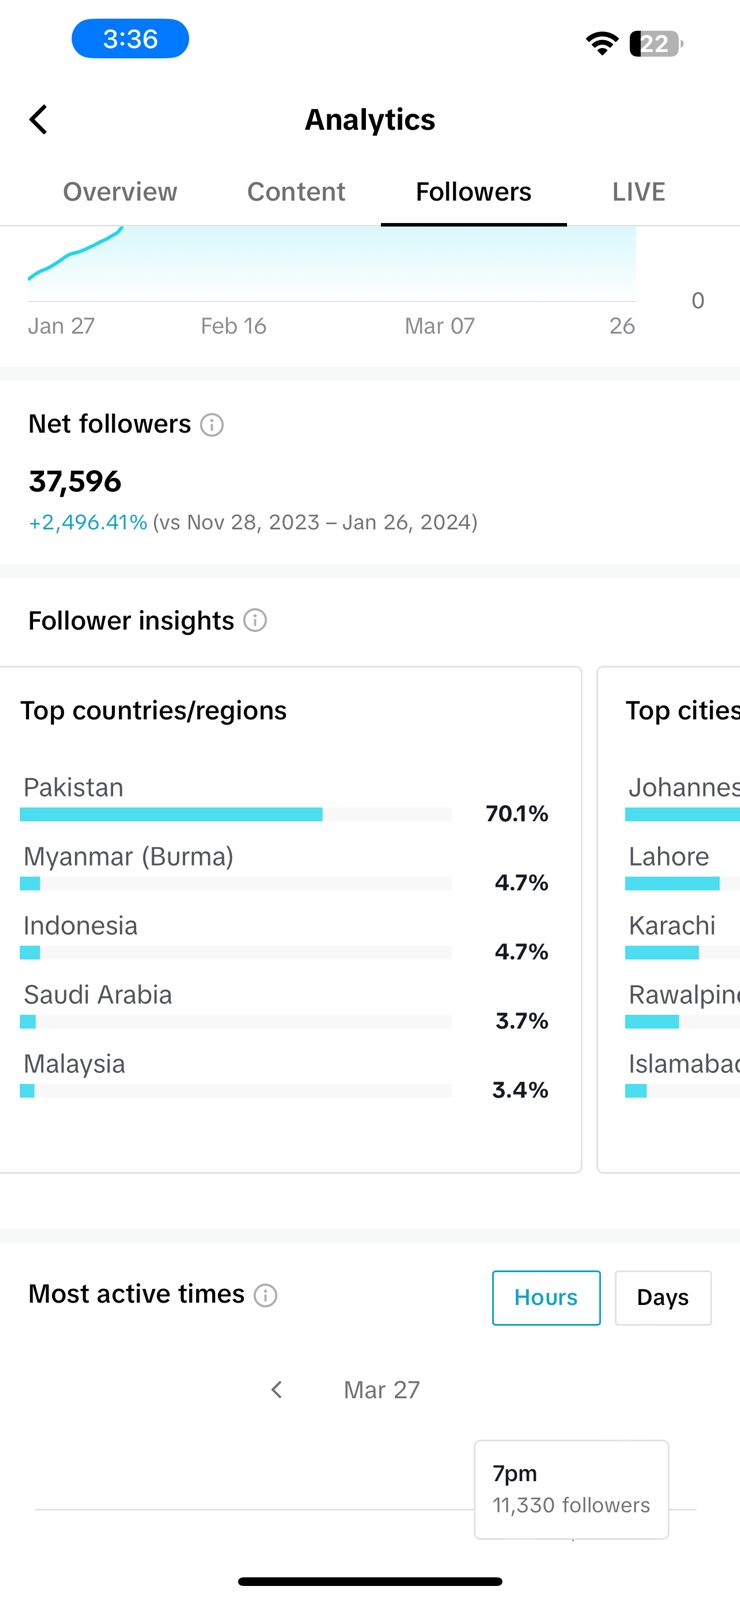Switch to the Content tab

tap(296, 192)
